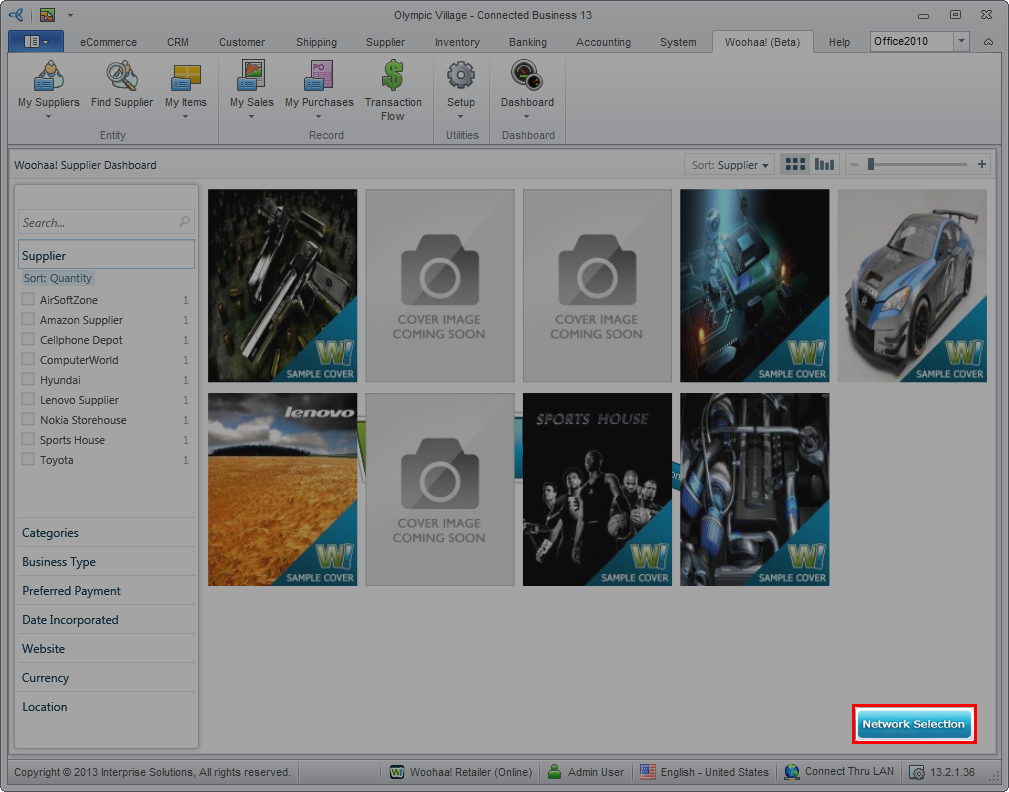
Task: Select the blue race car cover thumbnail
Action: (912, 286)
